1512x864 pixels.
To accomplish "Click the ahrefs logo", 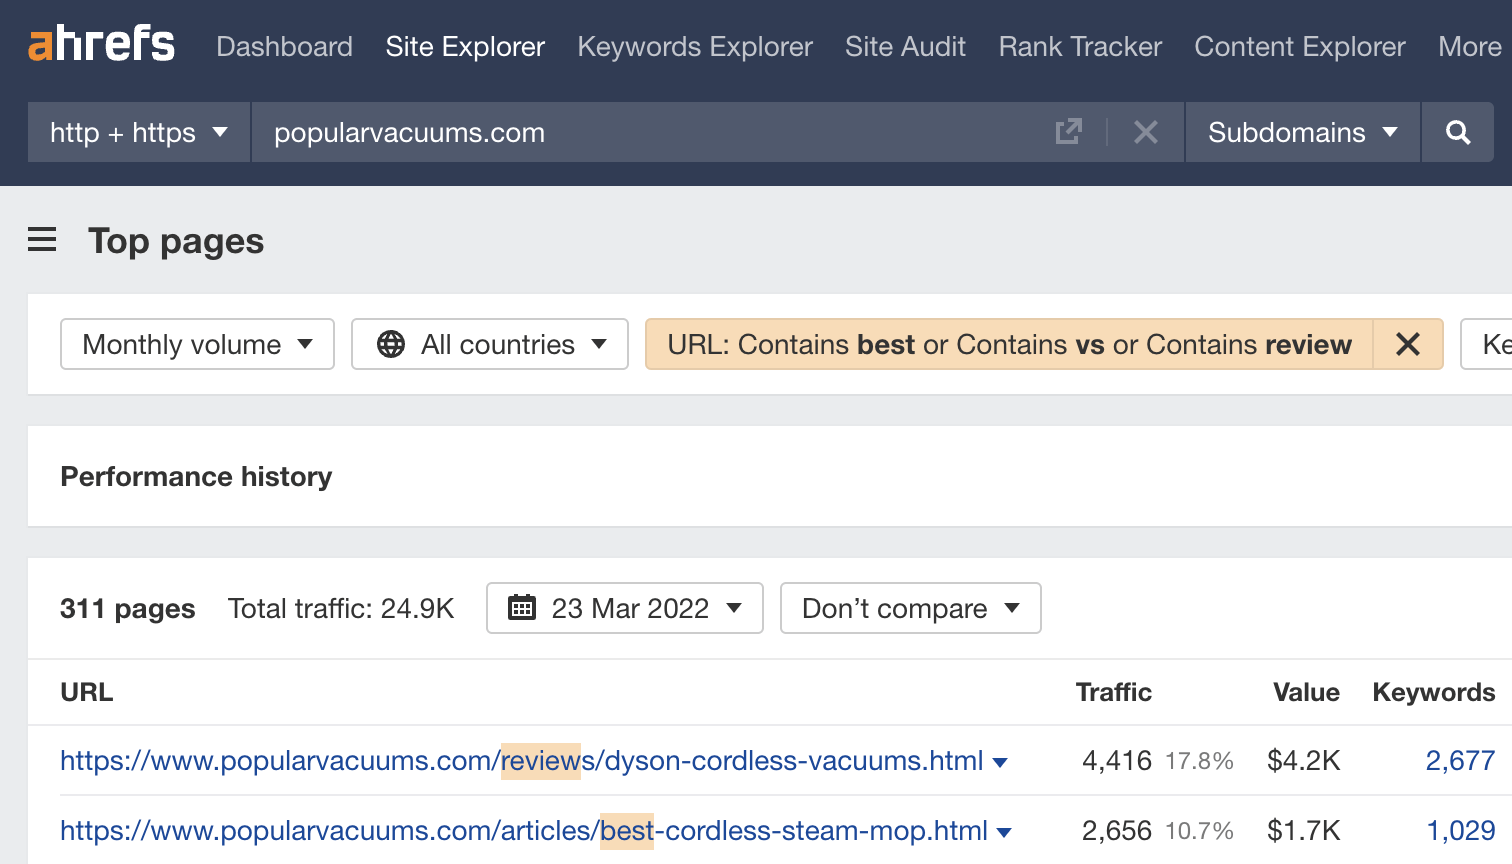I will [x=100, y=43].
